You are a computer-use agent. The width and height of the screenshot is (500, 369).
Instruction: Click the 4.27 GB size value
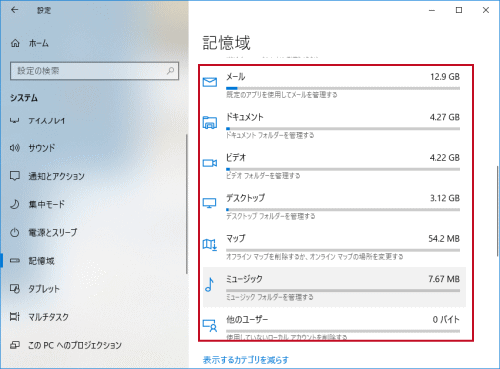pyautogui.click(x=445, y=117)
